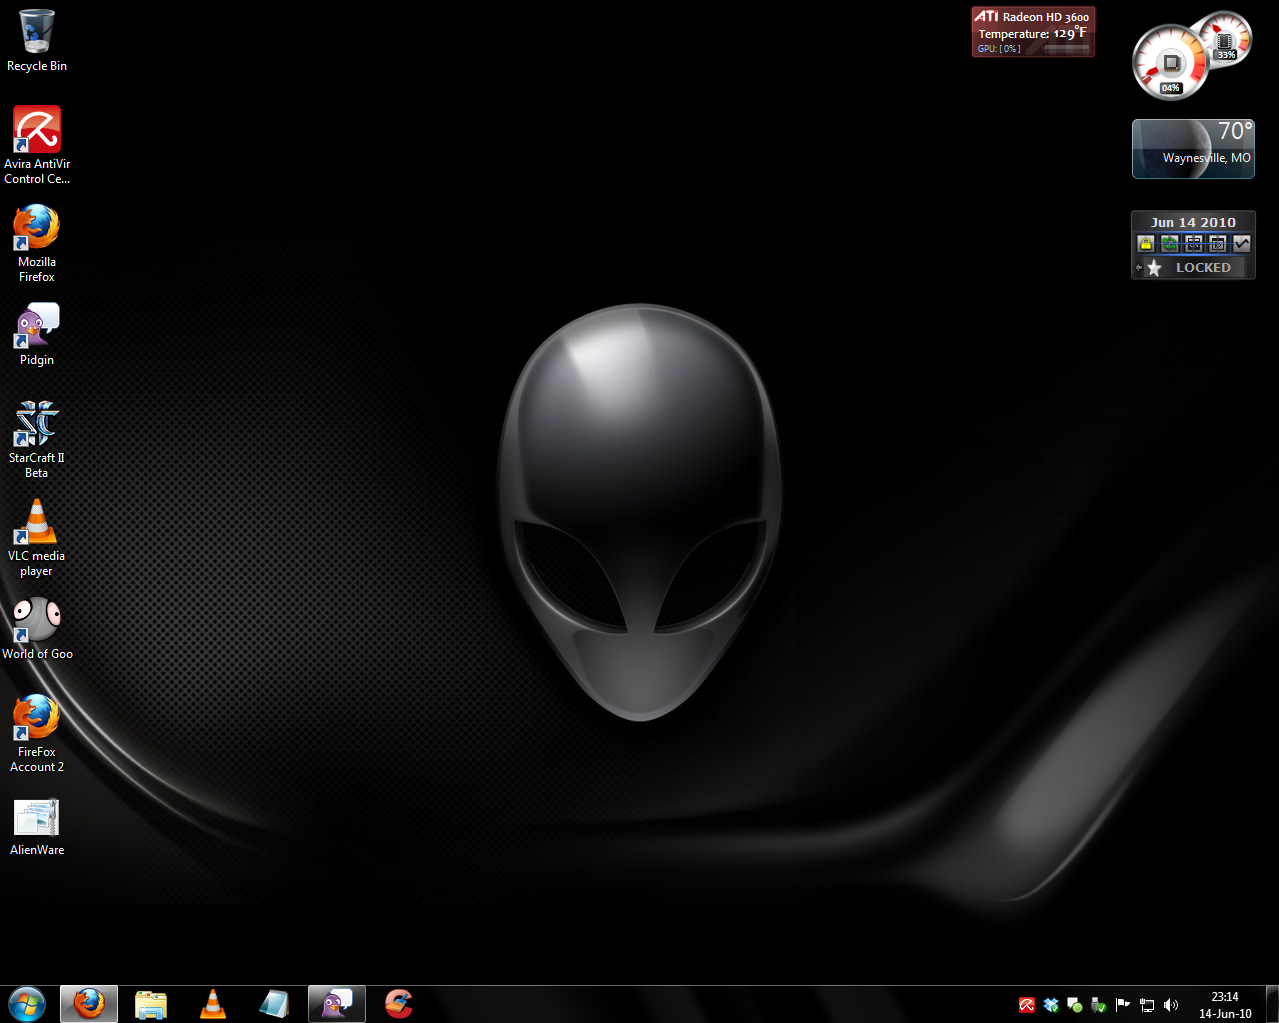Open the Windows Start menu

coord(26,1003)
